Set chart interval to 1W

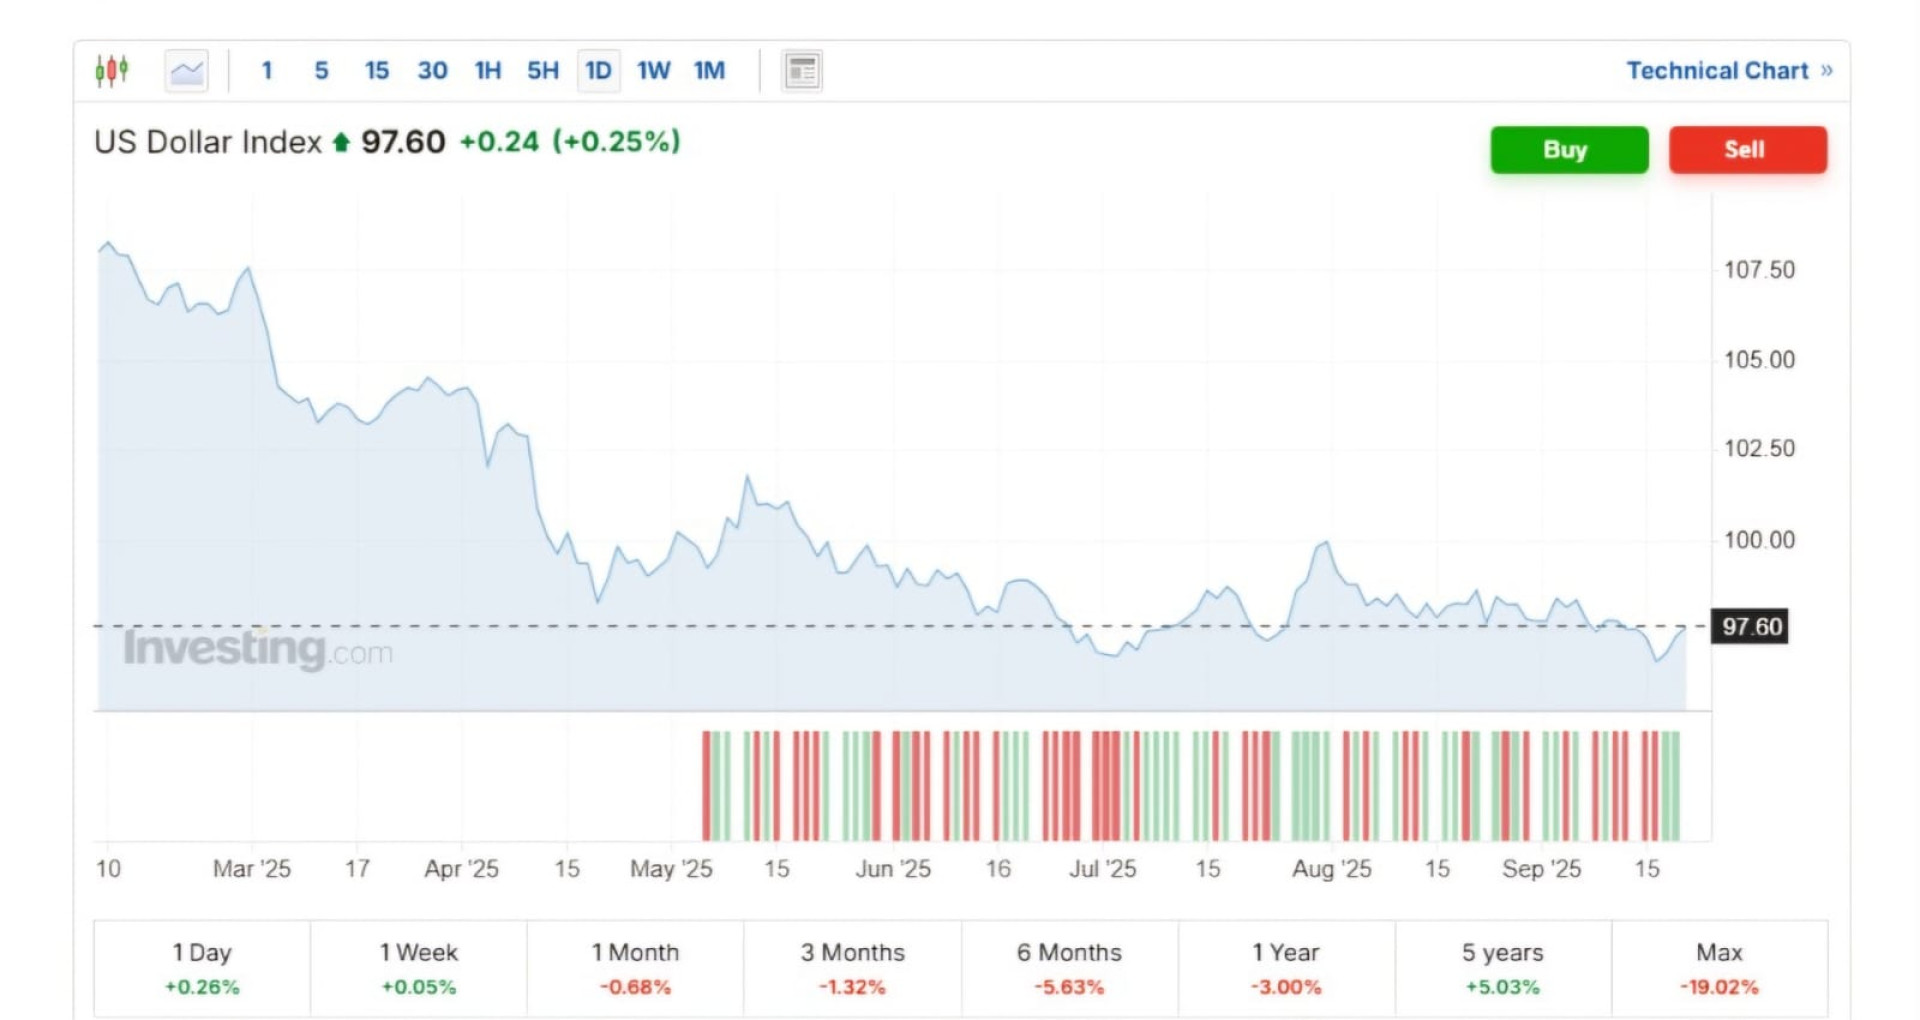(654, 71)
